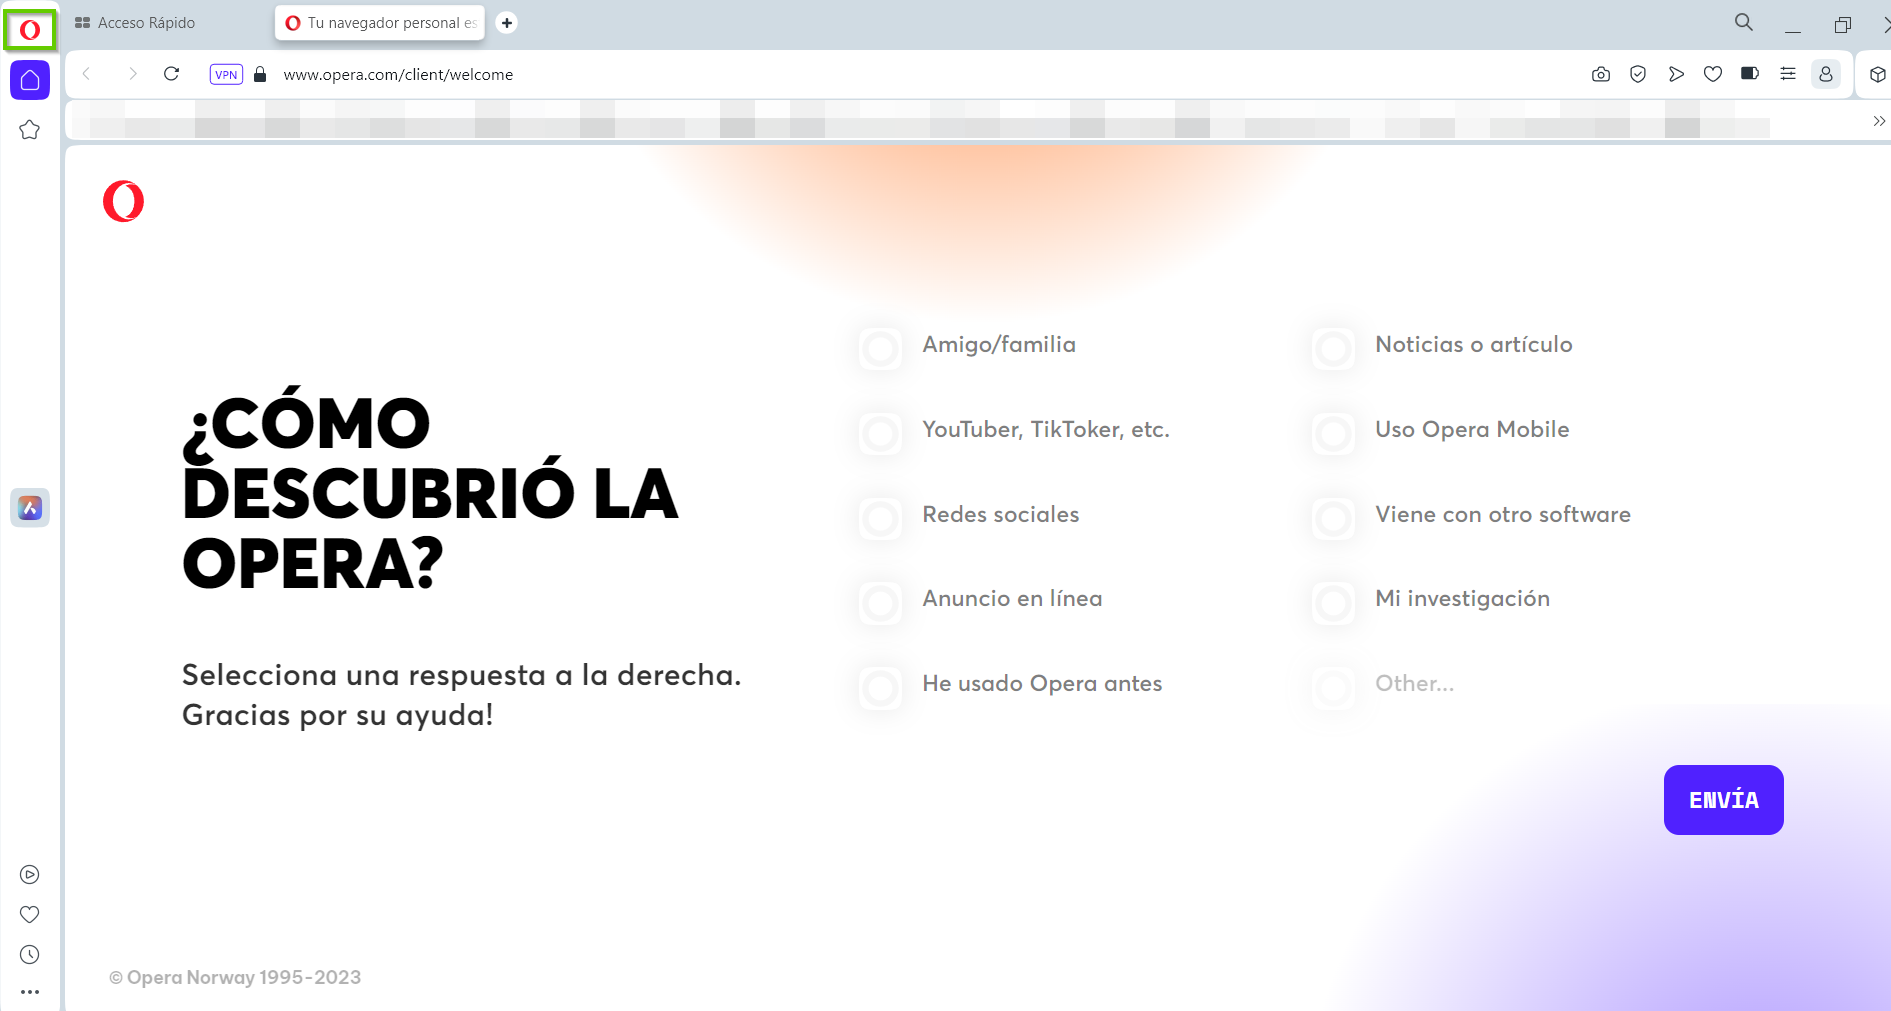Screen dimensions: 1891x1011
Task: Select Amigo/familia radio option
Action: coord(881,349)
